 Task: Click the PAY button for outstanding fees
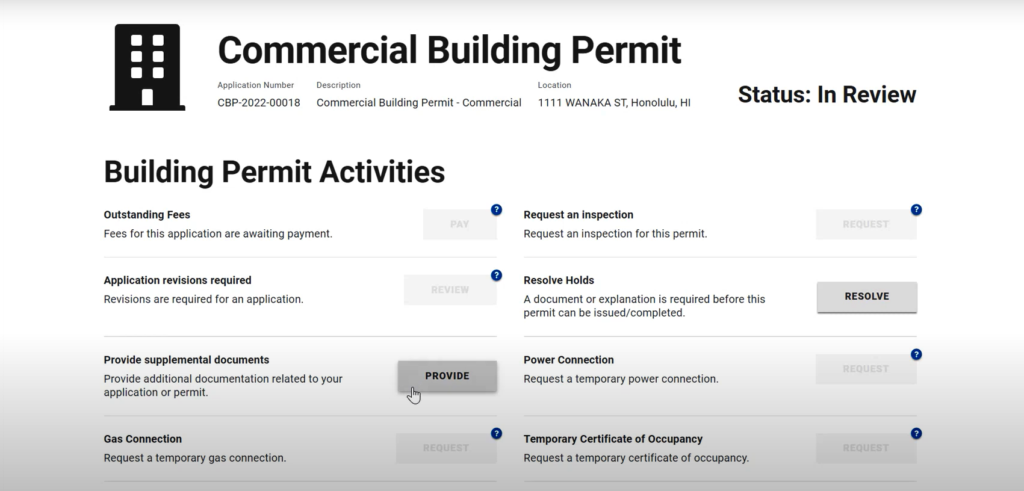point(460,224)
